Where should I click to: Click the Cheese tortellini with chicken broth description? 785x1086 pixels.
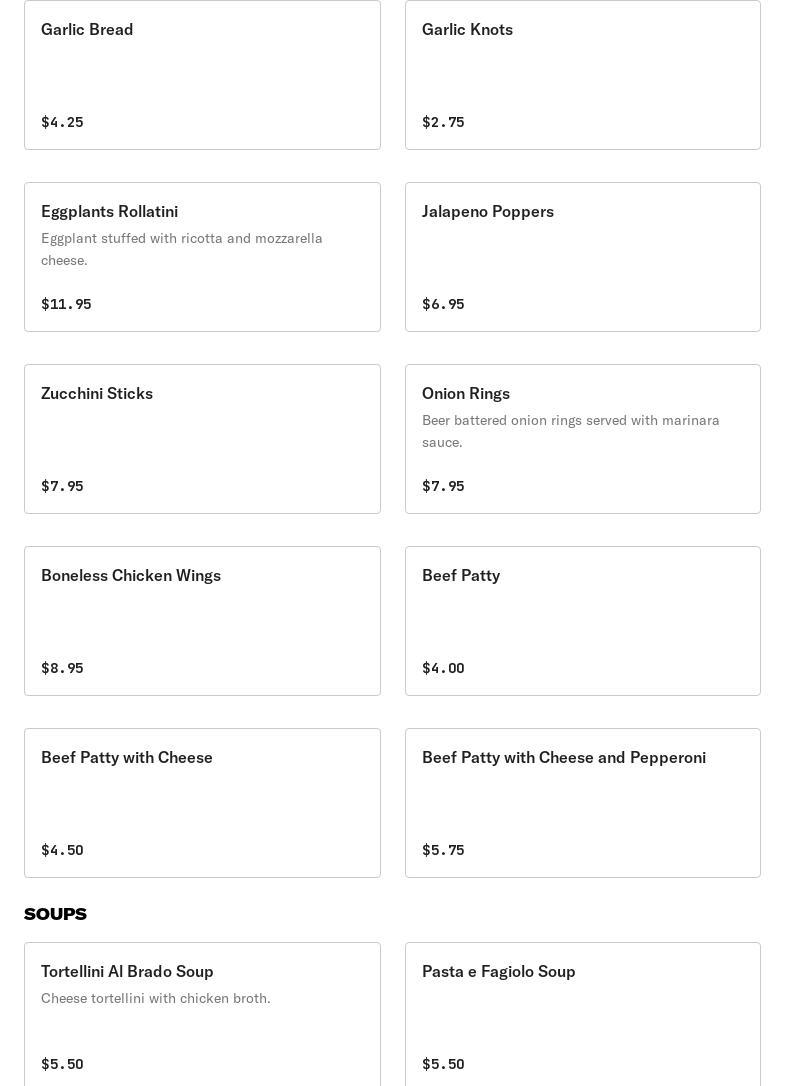point(156,998)
